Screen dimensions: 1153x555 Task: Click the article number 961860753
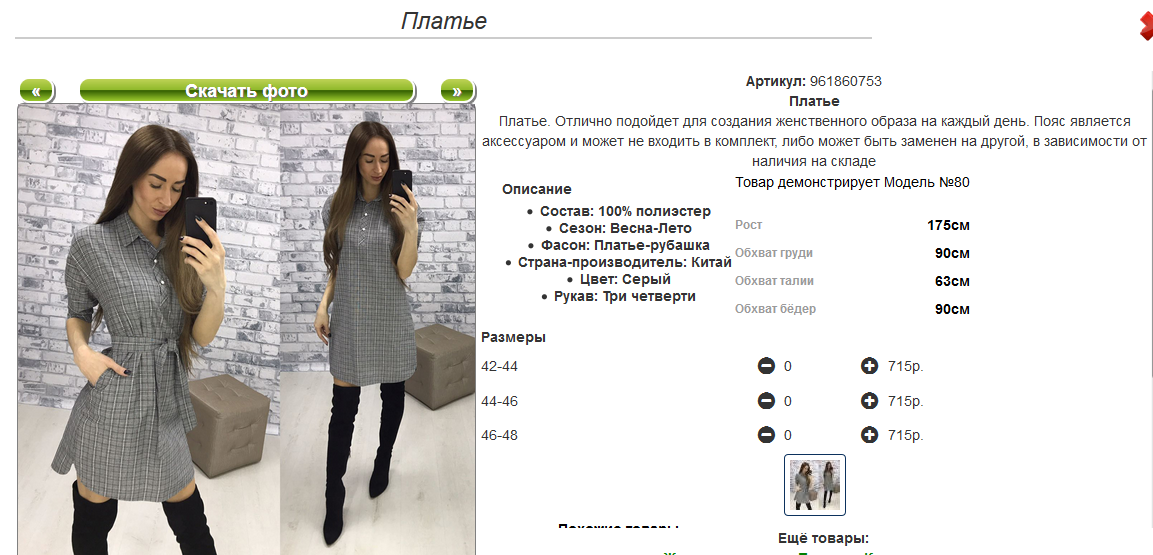(x=846, y=81)
